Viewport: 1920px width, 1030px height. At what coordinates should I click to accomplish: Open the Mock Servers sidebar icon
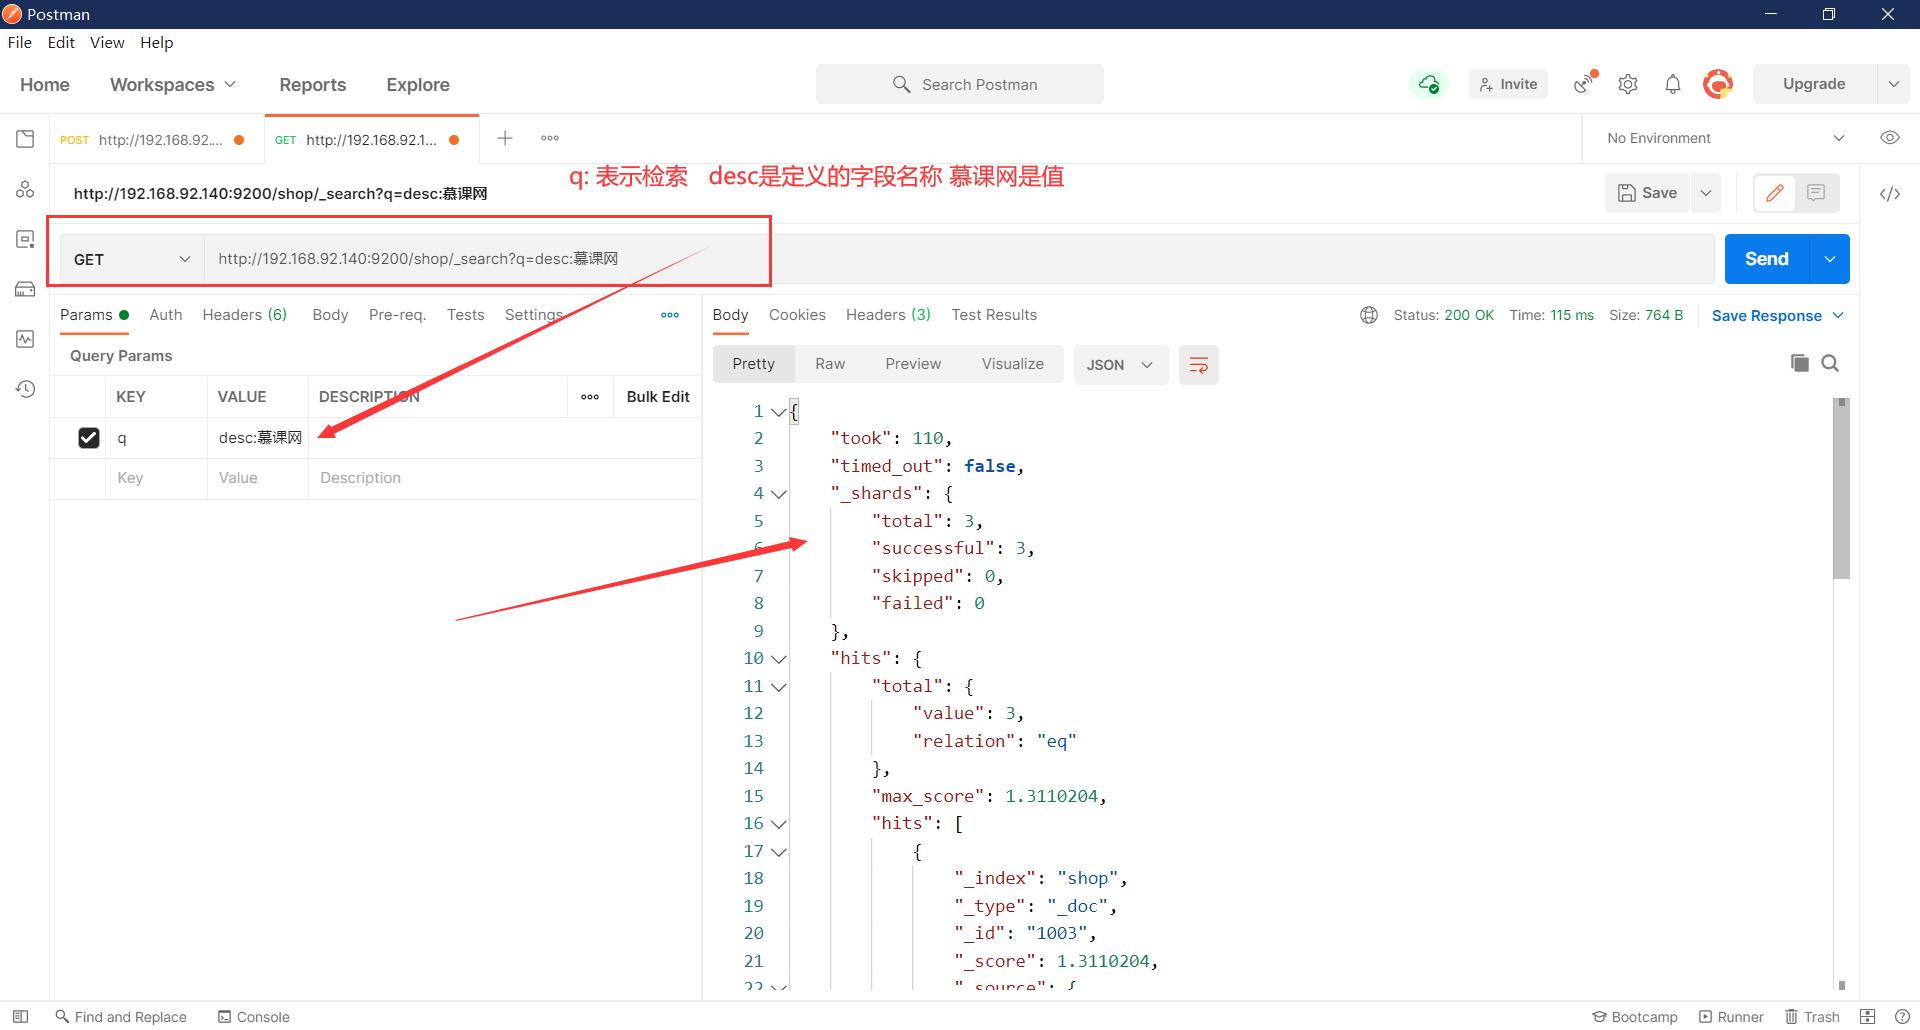pos(25,289)
